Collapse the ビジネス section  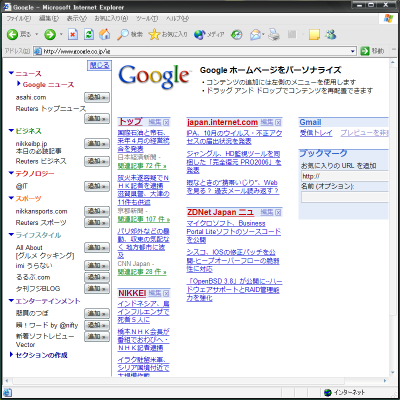pos(11,131)
